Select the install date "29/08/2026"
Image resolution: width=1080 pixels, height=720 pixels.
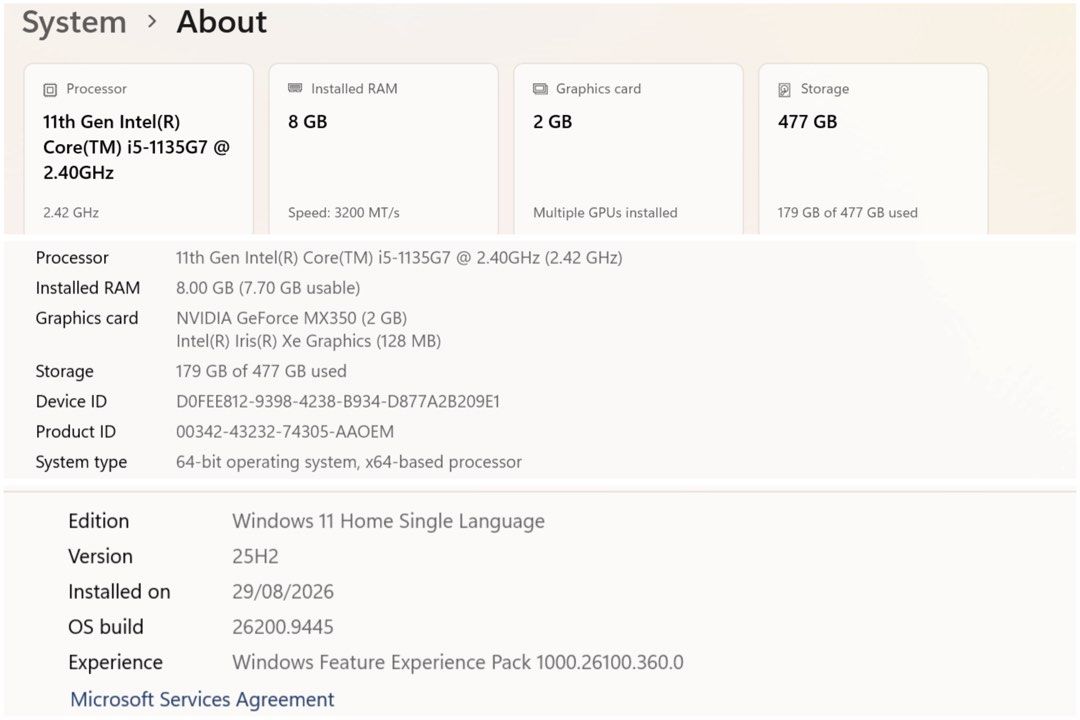(283, 592)
